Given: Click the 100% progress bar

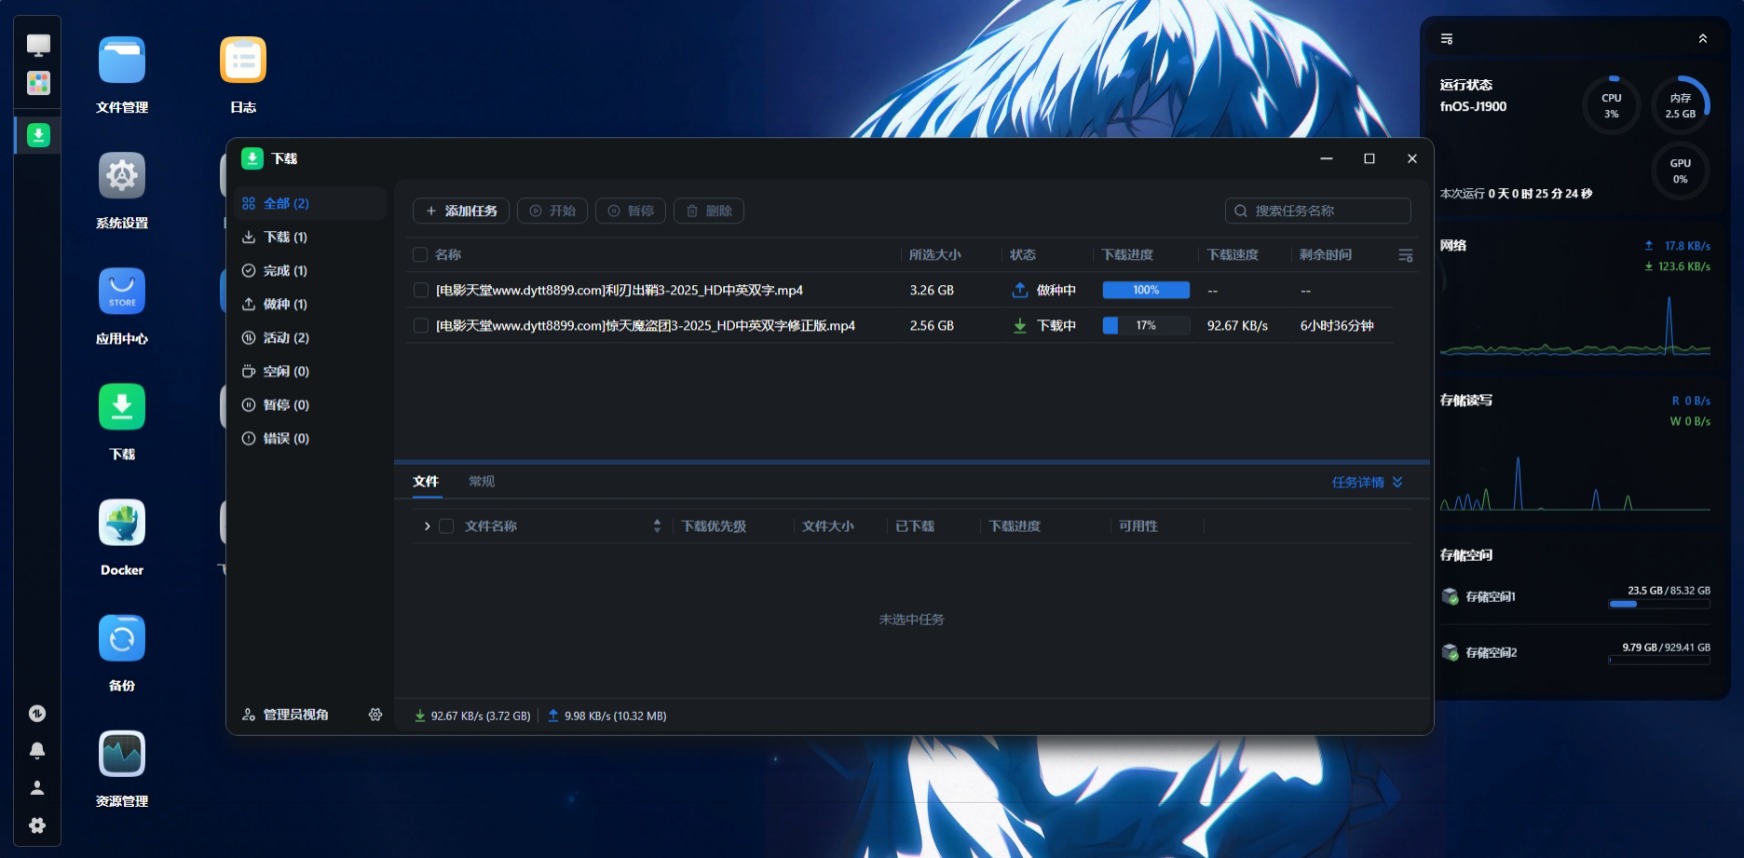Looking at the screenshot, I should click(x=1146, y=290).
